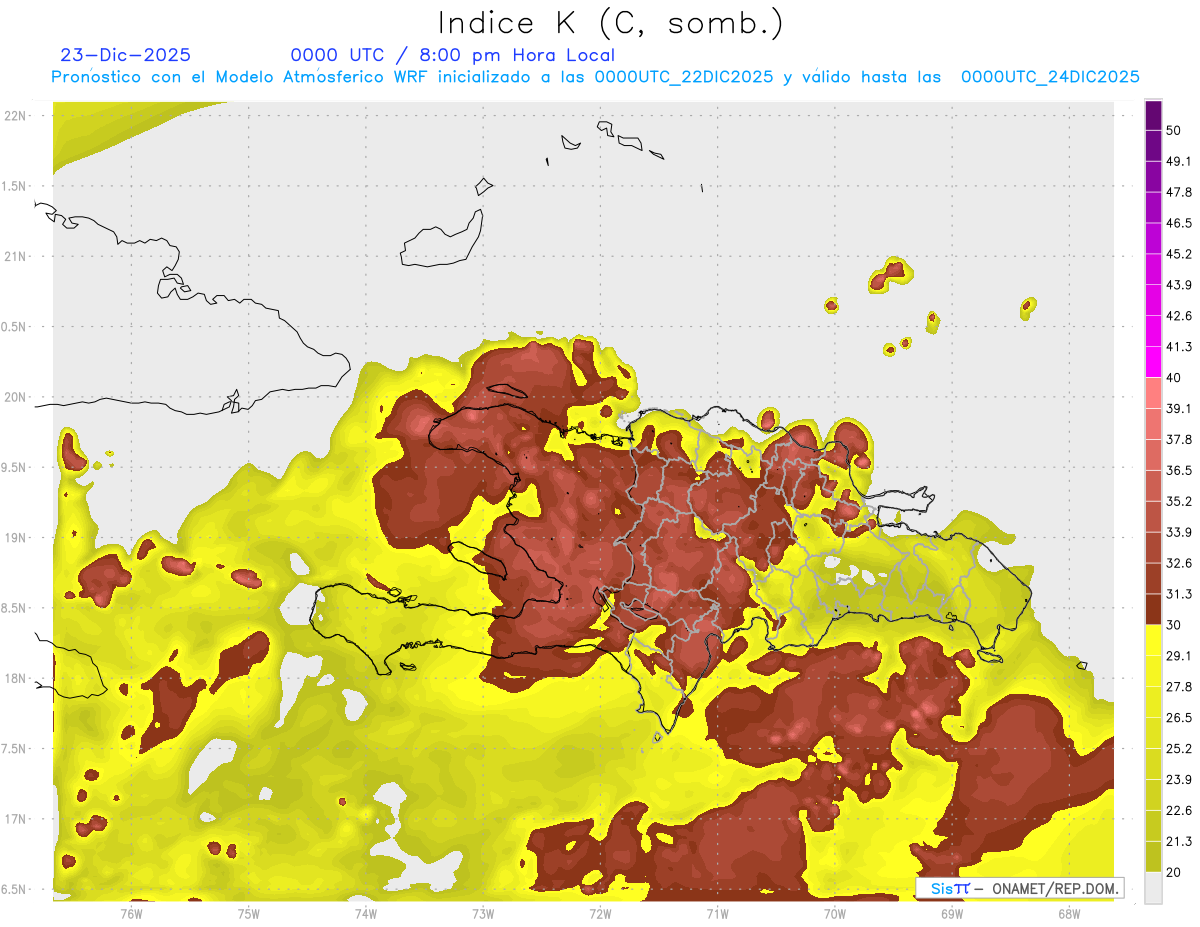Click the '73W' longitude label
This screenshot has width=1200, height=927.
point(483,914)
